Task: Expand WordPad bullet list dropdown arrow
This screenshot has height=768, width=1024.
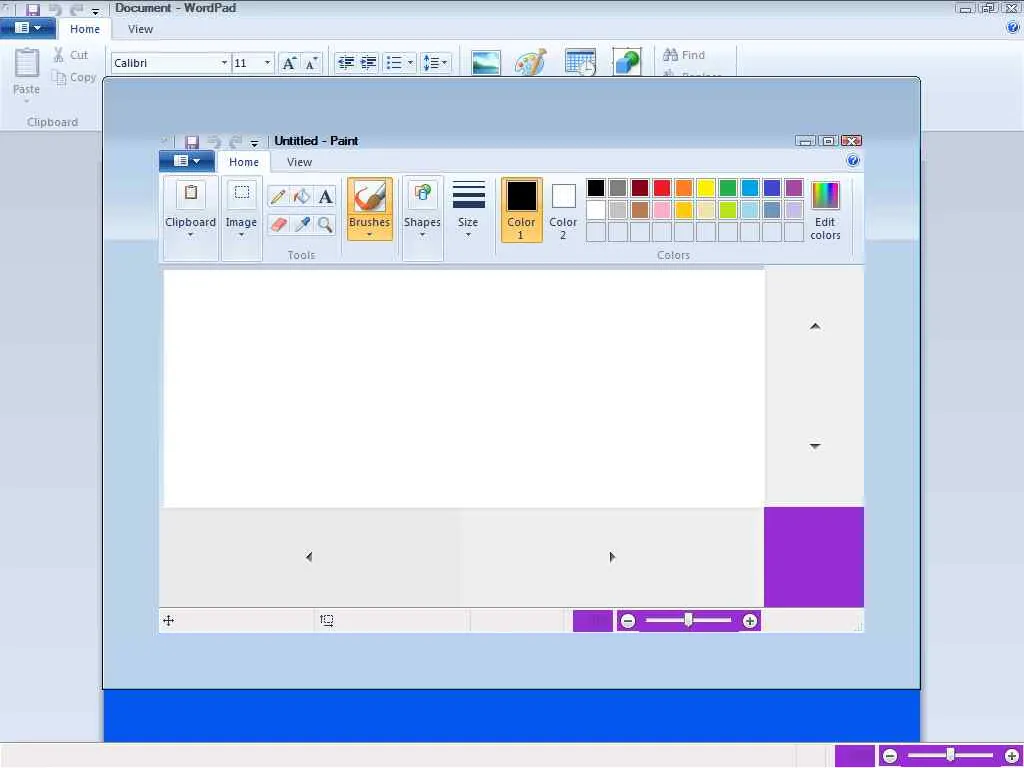Action: pos(410,63)
